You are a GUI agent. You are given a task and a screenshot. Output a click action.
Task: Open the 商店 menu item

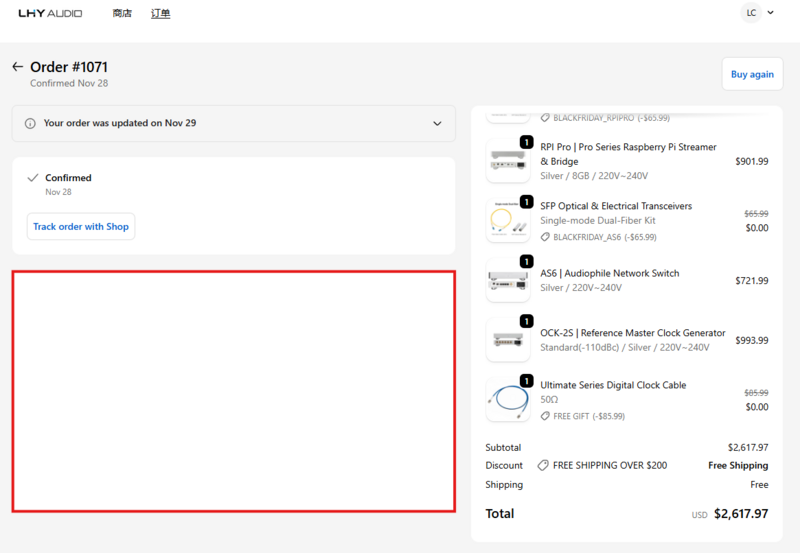click(122, 14)
